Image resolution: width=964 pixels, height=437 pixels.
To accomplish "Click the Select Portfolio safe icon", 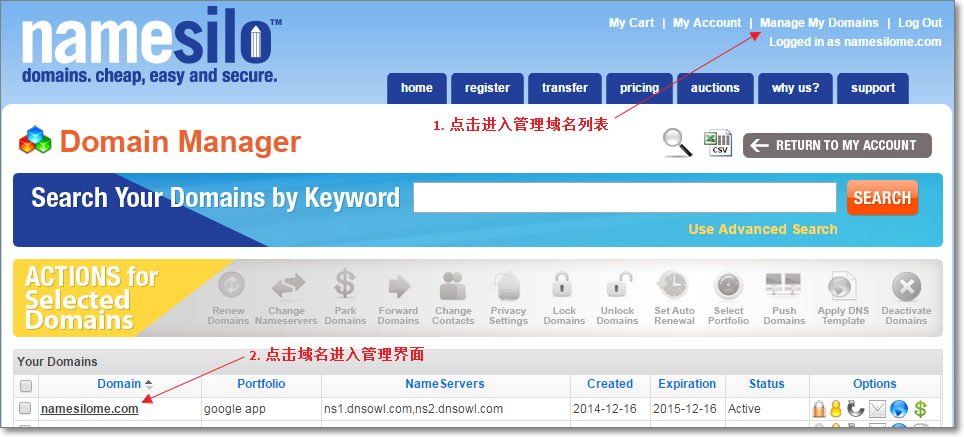I will [x=728, y=286].
